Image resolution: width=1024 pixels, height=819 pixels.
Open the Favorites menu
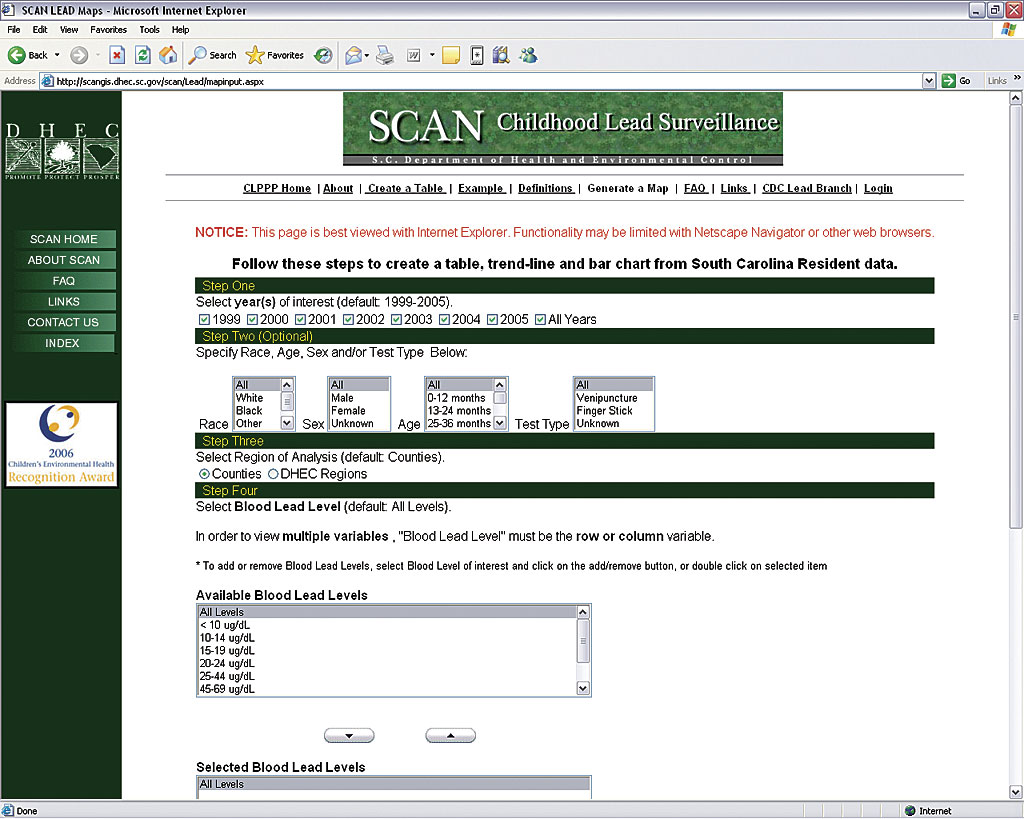108,29
